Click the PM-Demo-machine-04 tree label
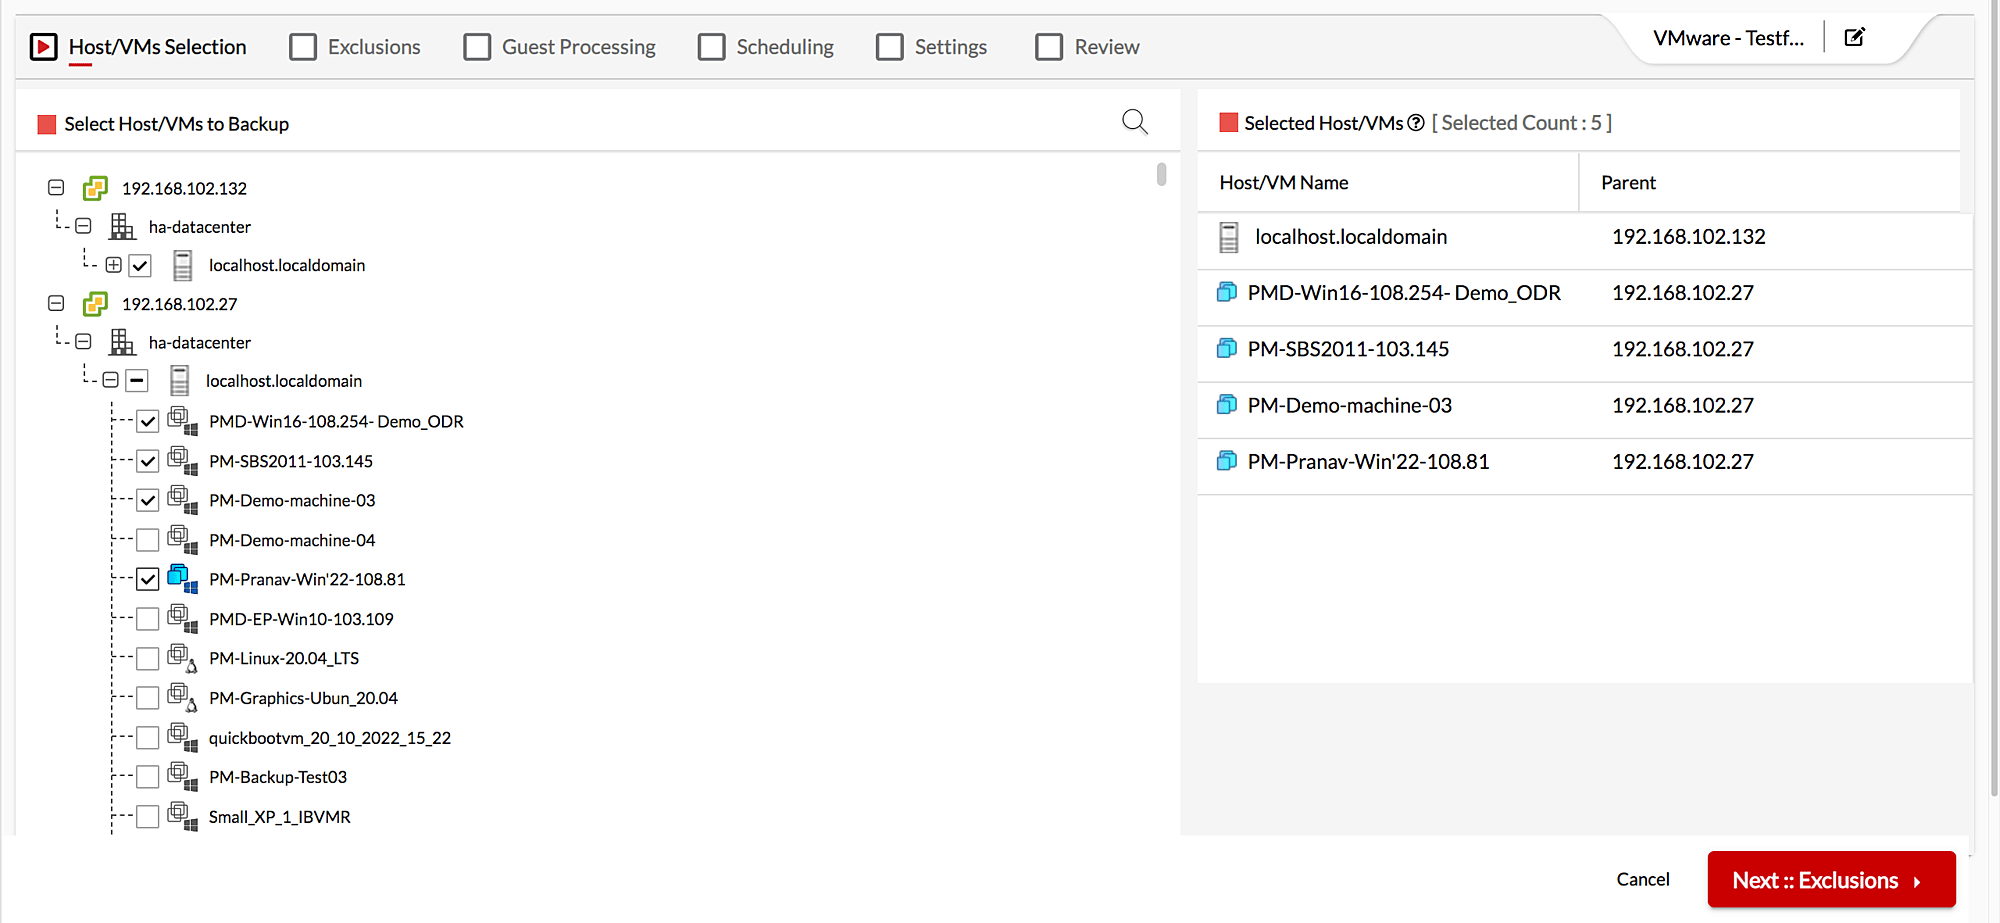Image resolution: width=2000 pixels, height=923 pixels. pyautogui.click(x=292, y=540)
